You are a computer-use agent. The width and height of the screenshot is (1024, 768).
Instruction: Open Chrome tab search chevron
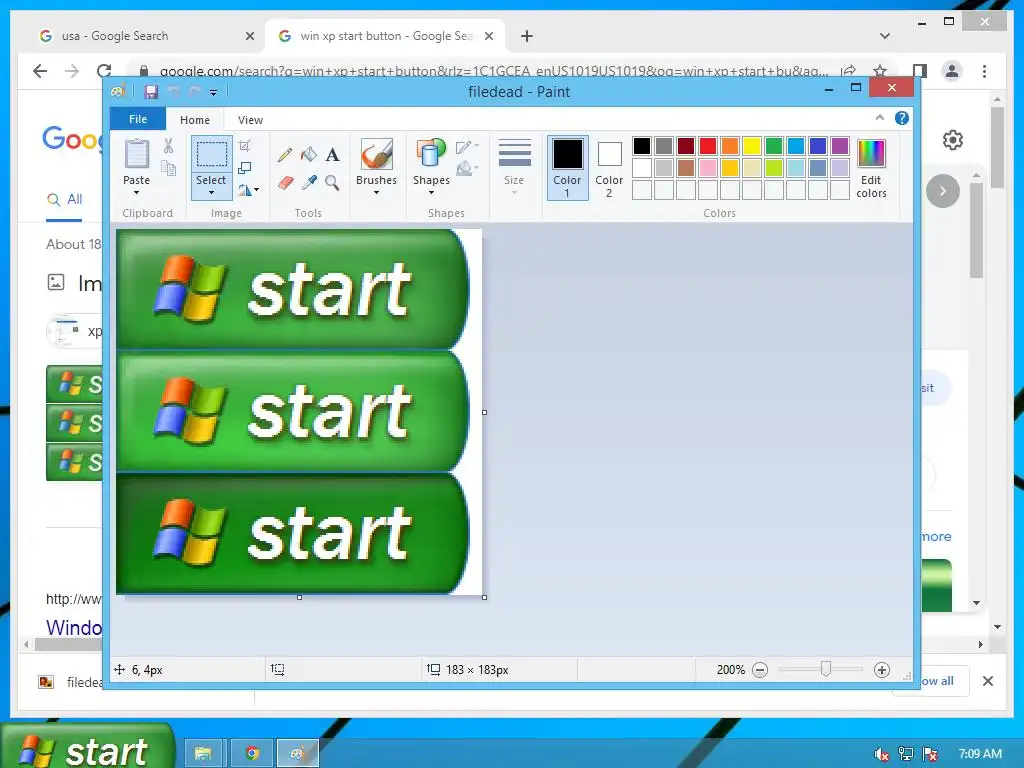coord(885,36)
